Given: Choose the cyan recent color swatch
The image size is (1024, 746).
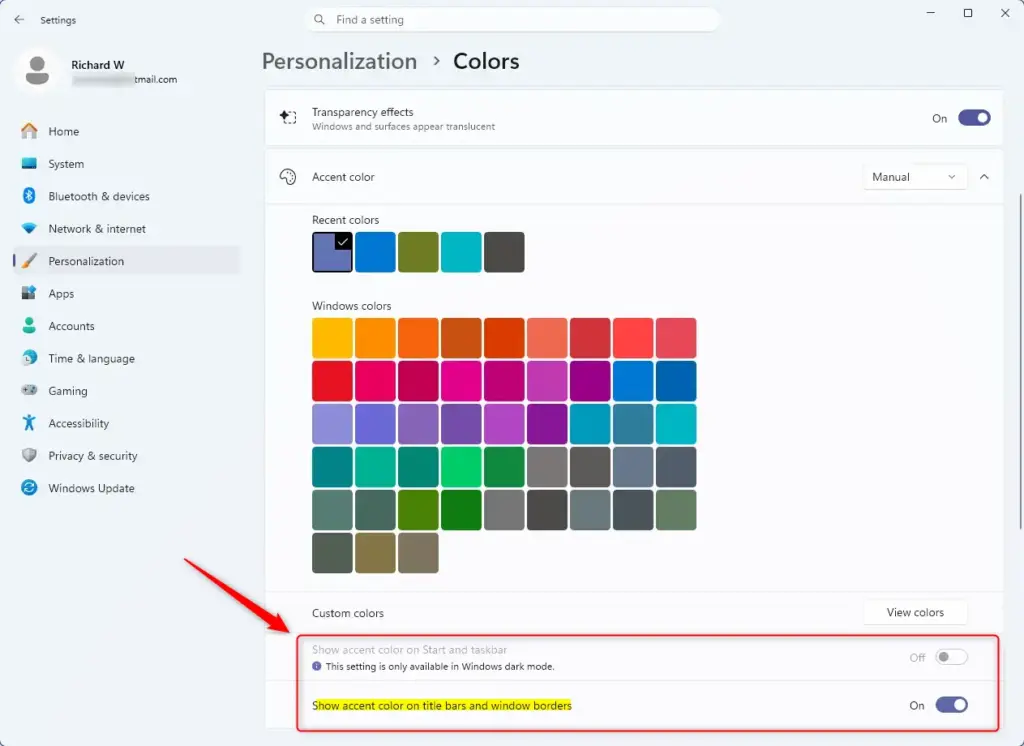Looking at the screenshot, I should pyautogui.click(x=461, y=251).
